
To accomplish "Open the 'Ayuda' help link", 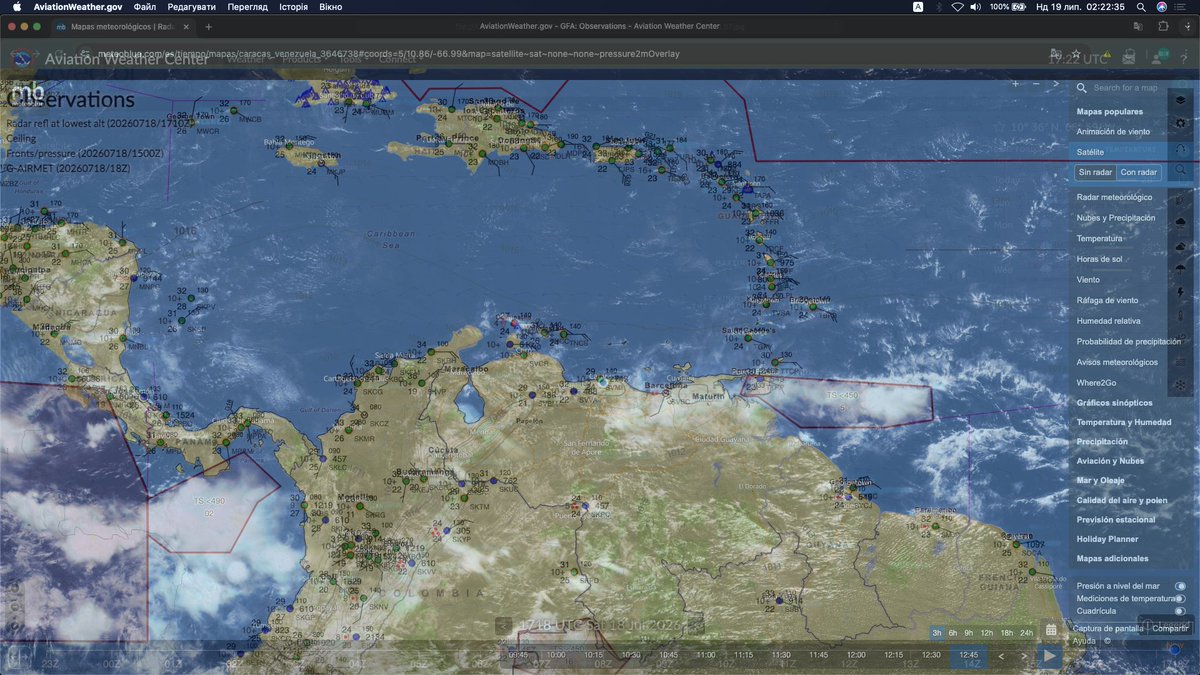I will tap(1084, 640).
